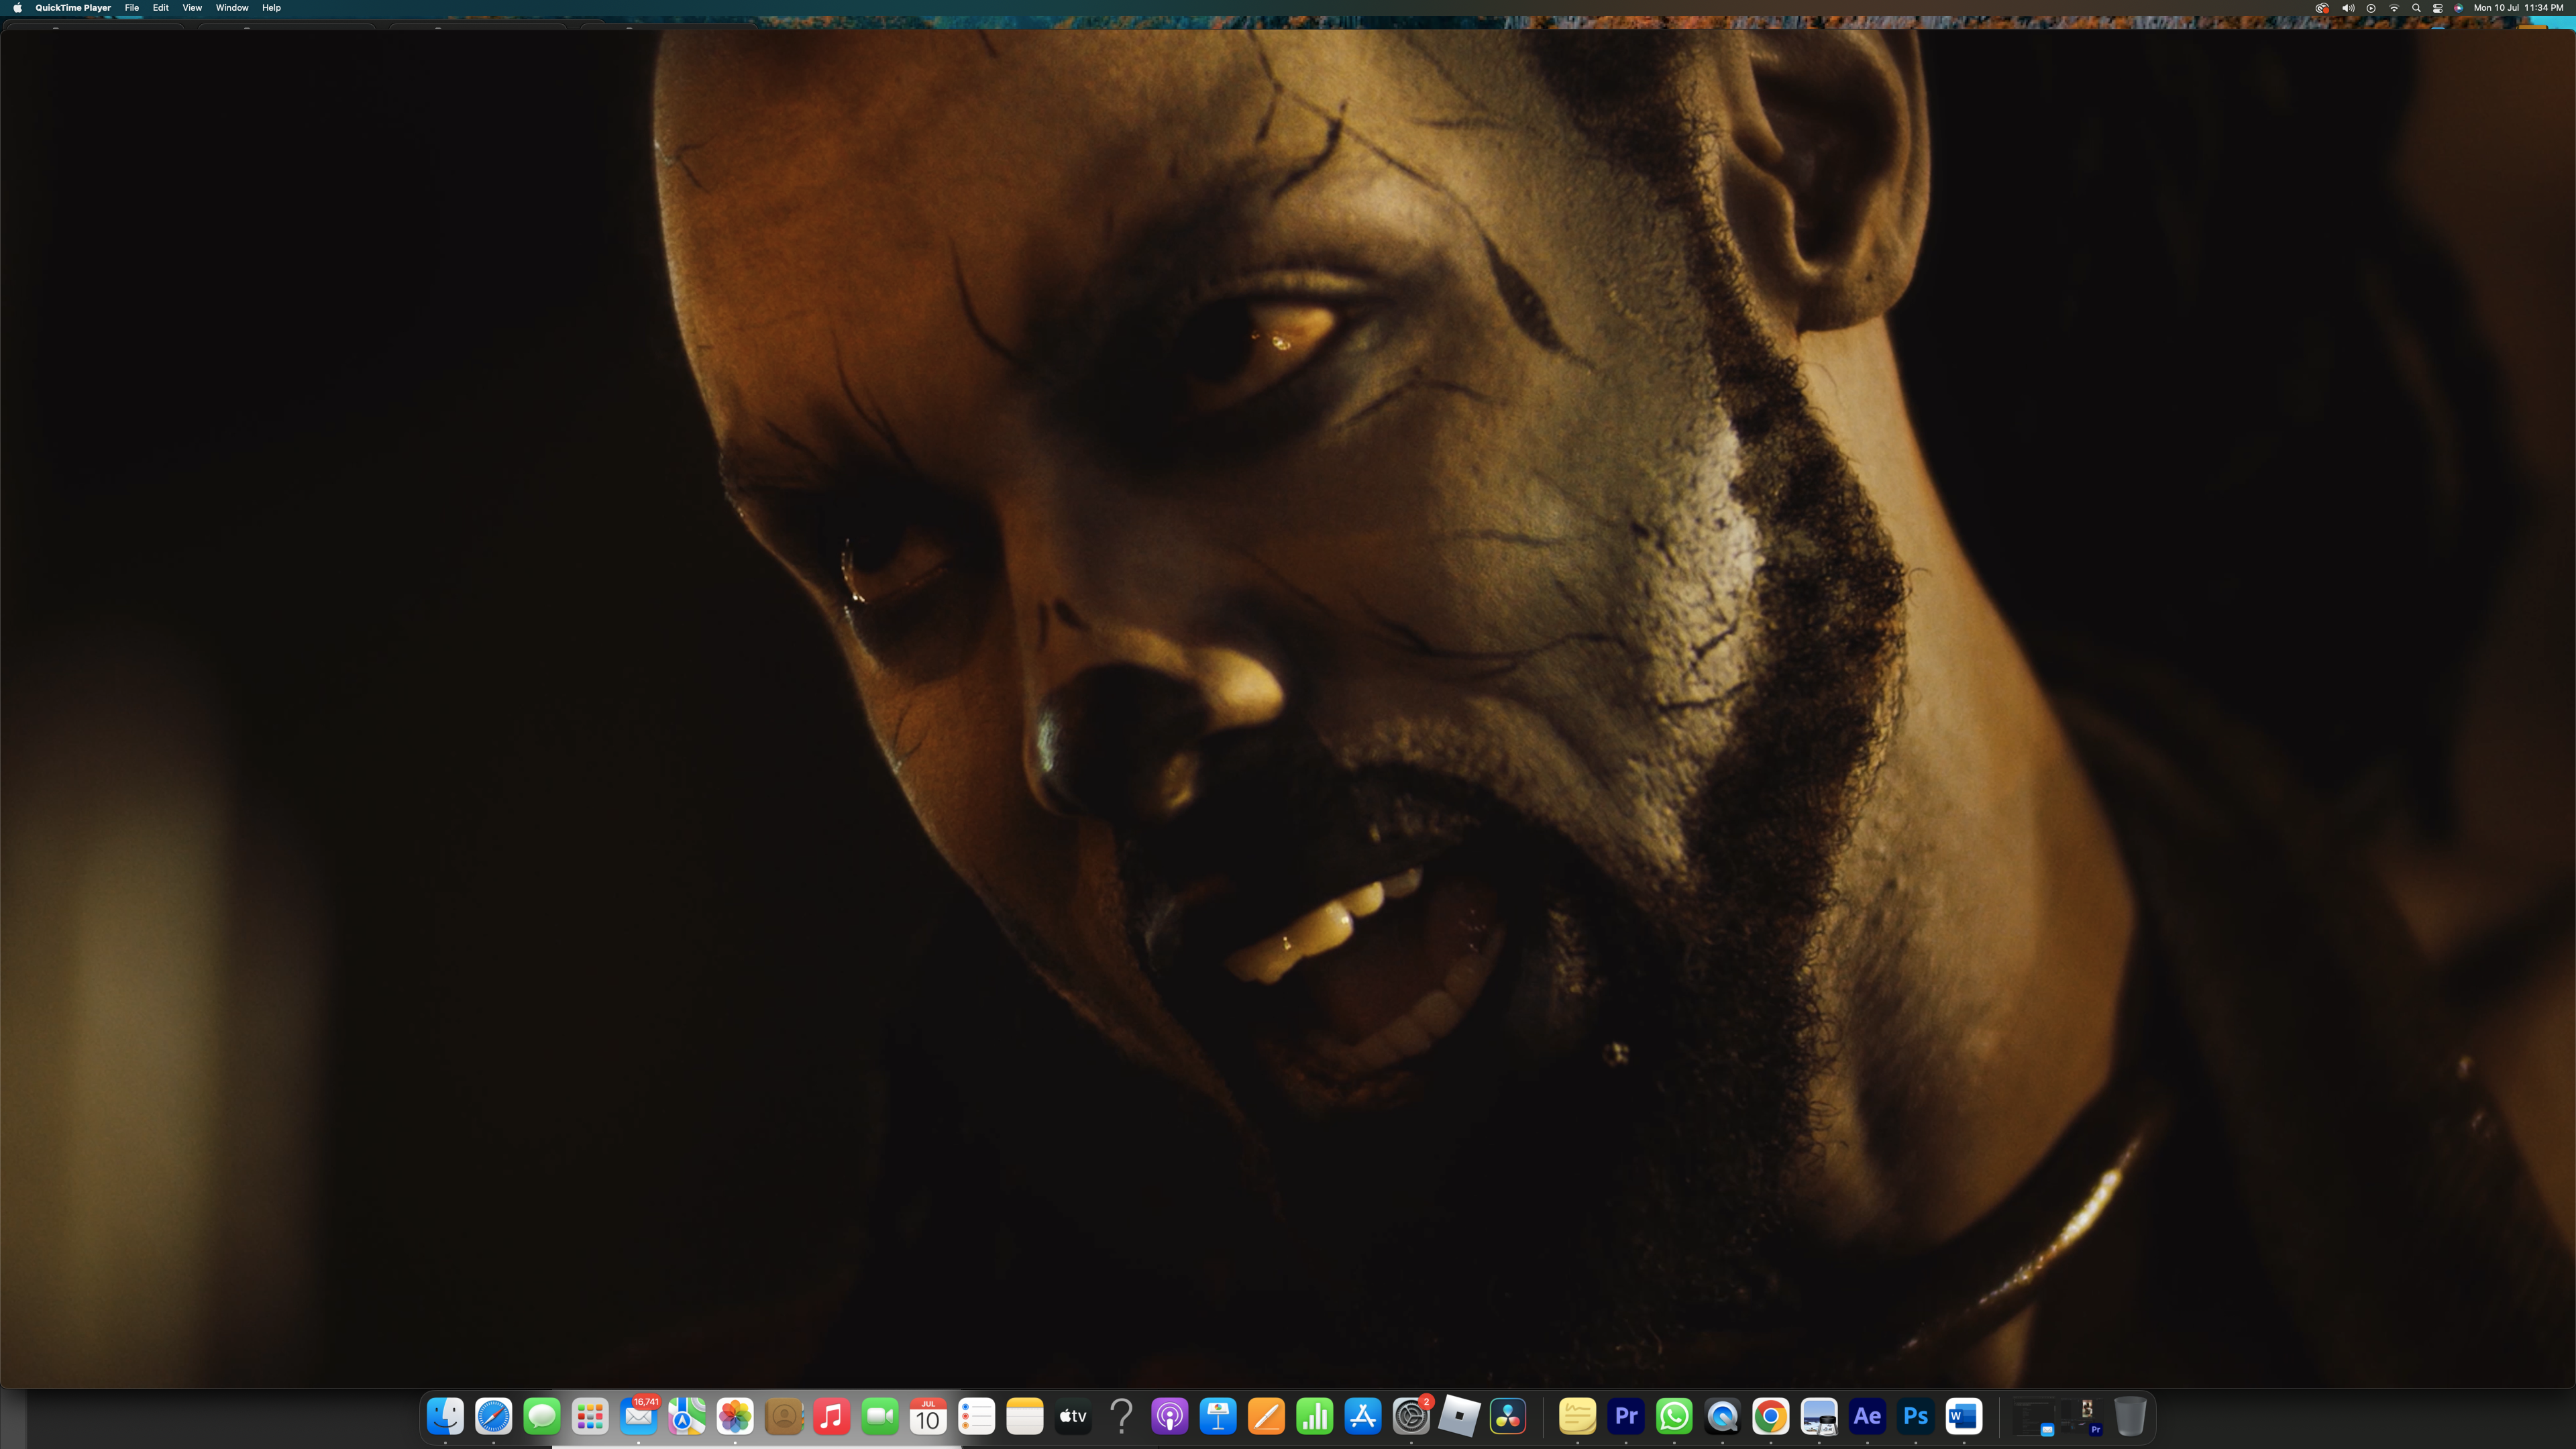The width and height of the screenshot is (2576, 1449).
Task: Open the Window menu
Action: (x=232, y=8)
